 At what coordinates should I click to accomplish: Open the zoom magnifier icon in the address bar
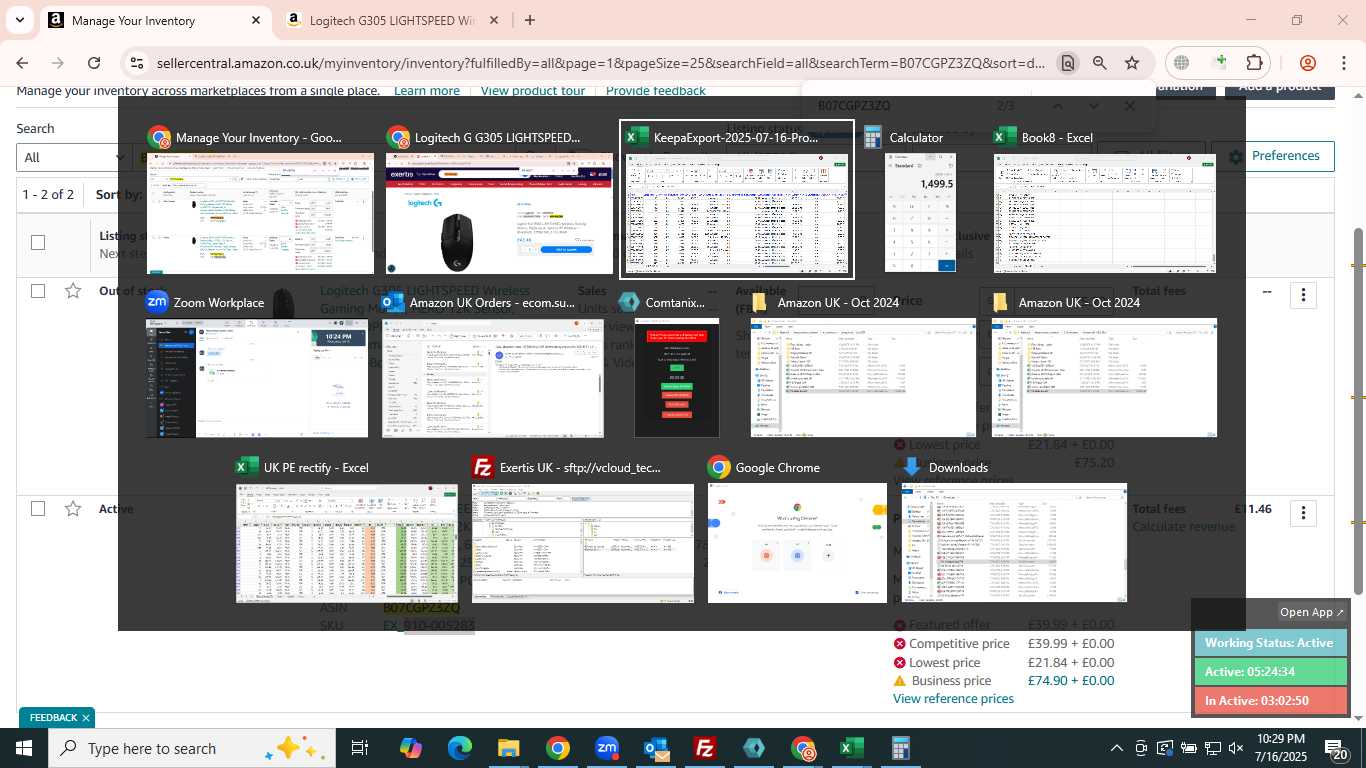pyautogui.click(x=1100, y=63)
